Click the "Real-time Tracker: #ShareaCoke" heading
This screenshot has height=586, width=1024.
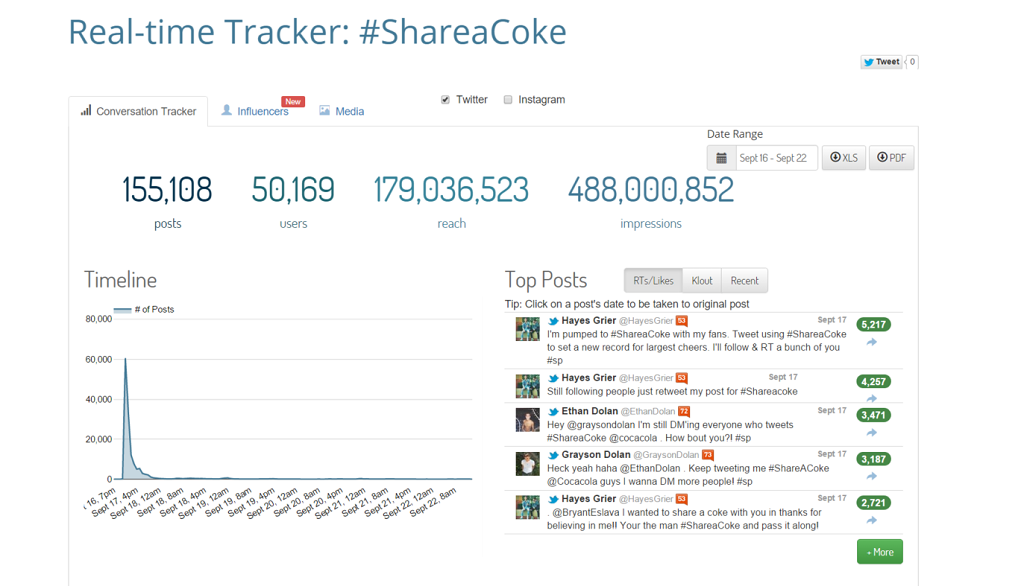(317, 31)
